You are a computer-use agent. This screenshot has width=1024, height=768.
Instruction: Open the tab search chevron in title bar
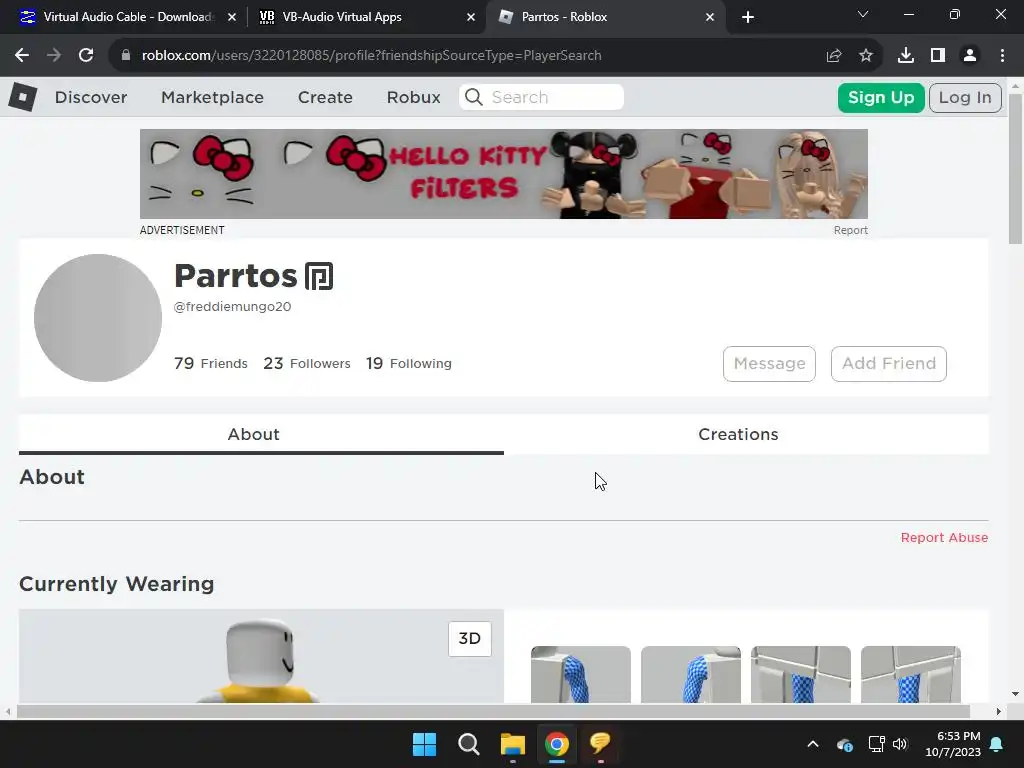863,14
